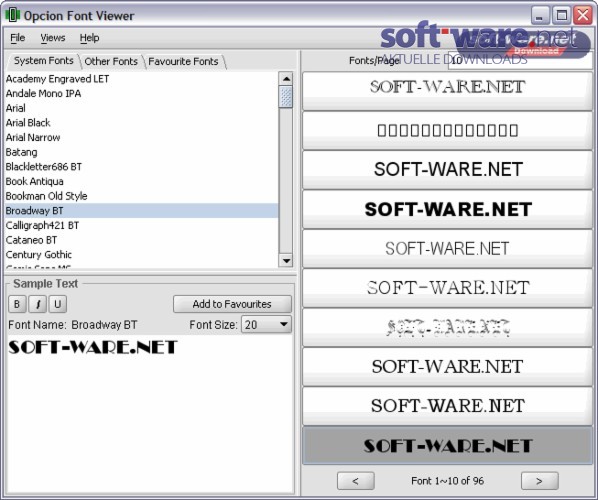This screenshot has width=598, height=500.
Task: Select Cataneo BT font
Action: tap(141, 240)
